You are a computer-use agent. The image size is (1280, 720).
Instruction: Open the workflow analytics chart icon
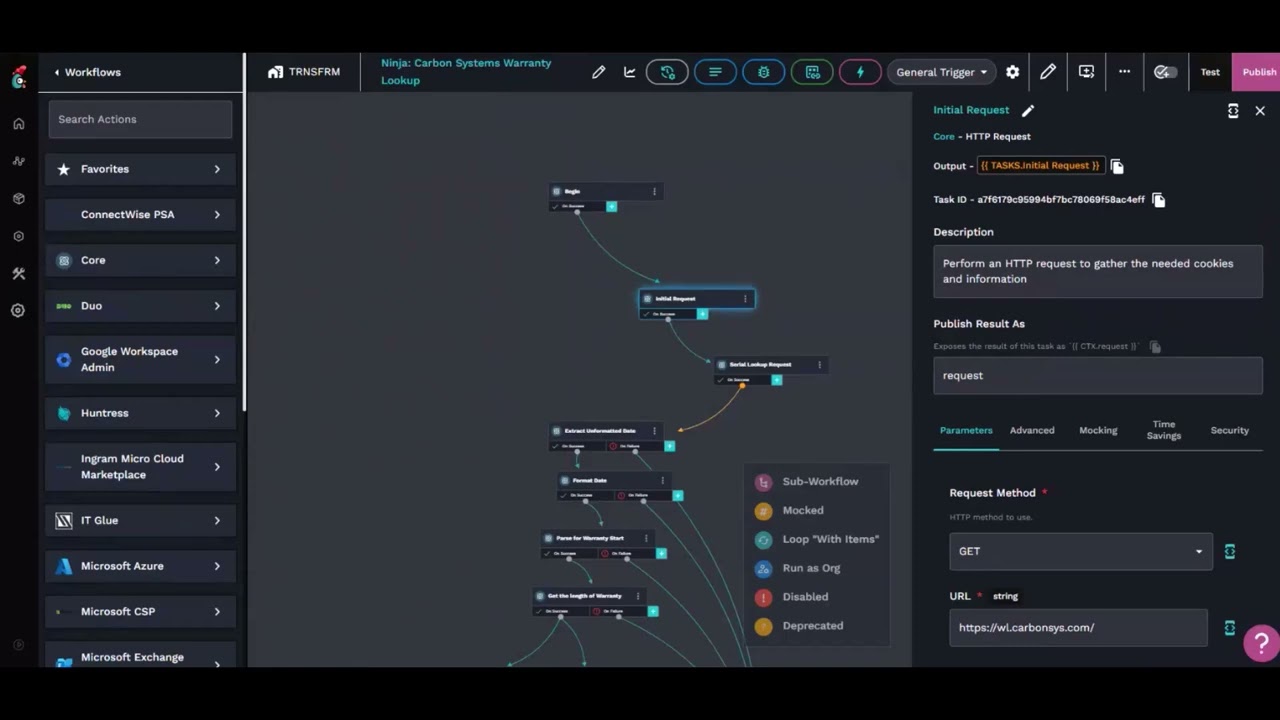pyautogui.click(x=629, y=72)
